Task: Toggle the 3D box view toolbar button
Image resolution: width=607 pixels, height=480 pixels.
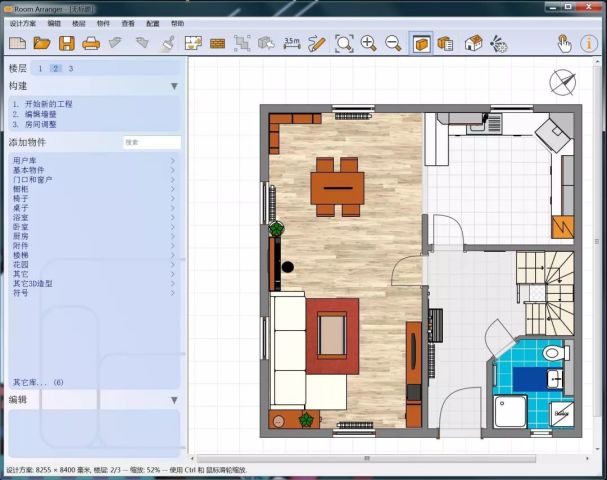Action: 421,43
